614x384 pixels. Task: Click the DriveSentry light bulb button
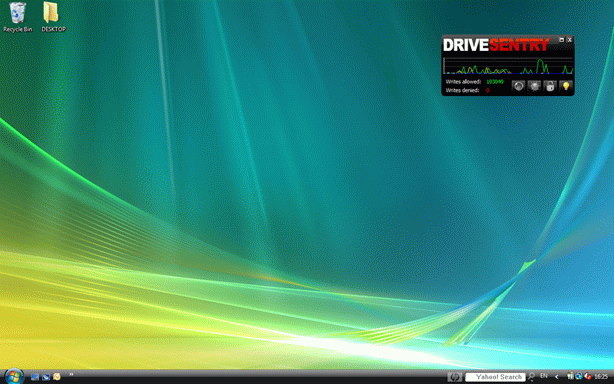click(x=566, y=86)
